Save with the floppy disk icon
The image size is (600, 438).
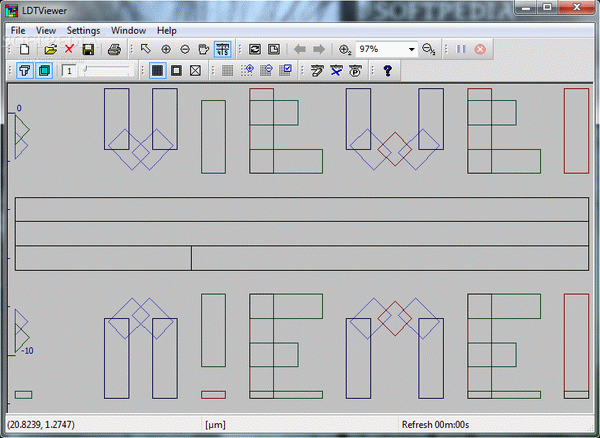coord(88,49)
